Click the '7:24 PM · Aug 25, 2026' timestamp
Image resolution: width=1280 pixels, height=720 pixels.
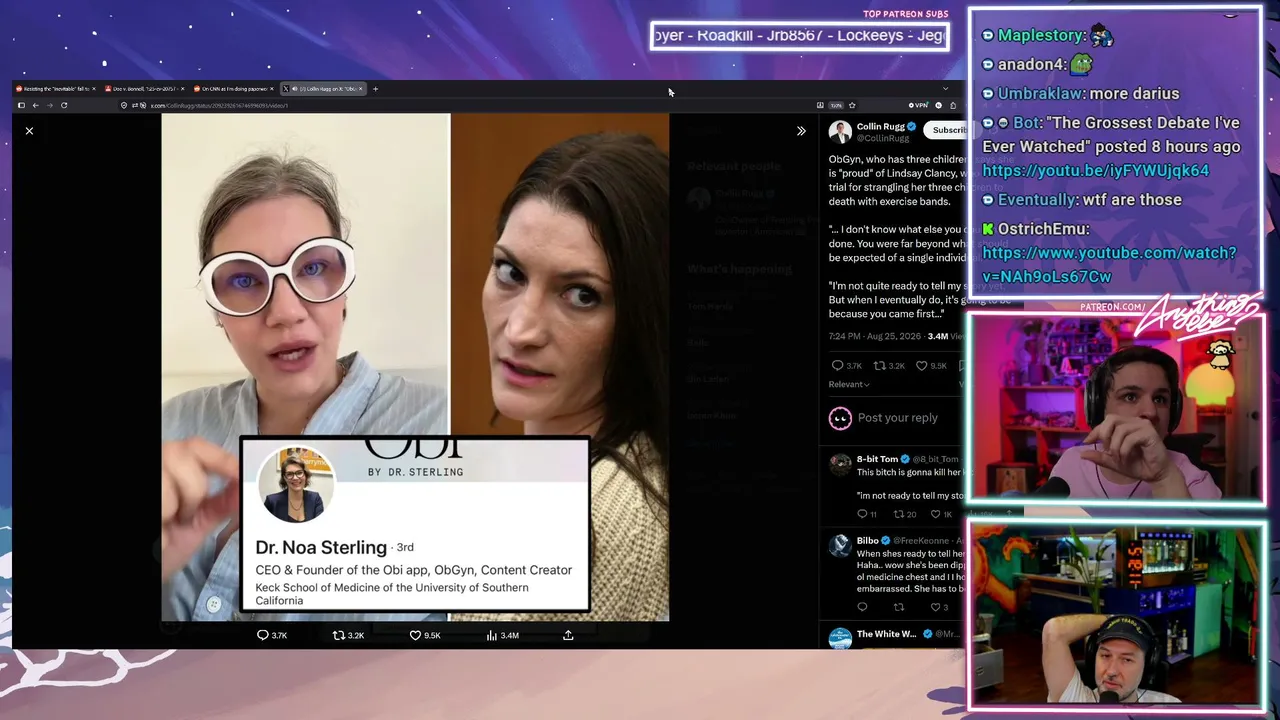875,336
